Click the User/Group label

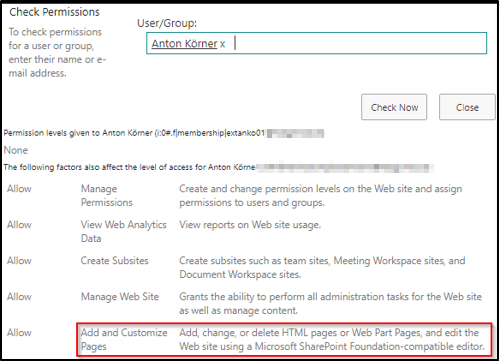point(167,23)
